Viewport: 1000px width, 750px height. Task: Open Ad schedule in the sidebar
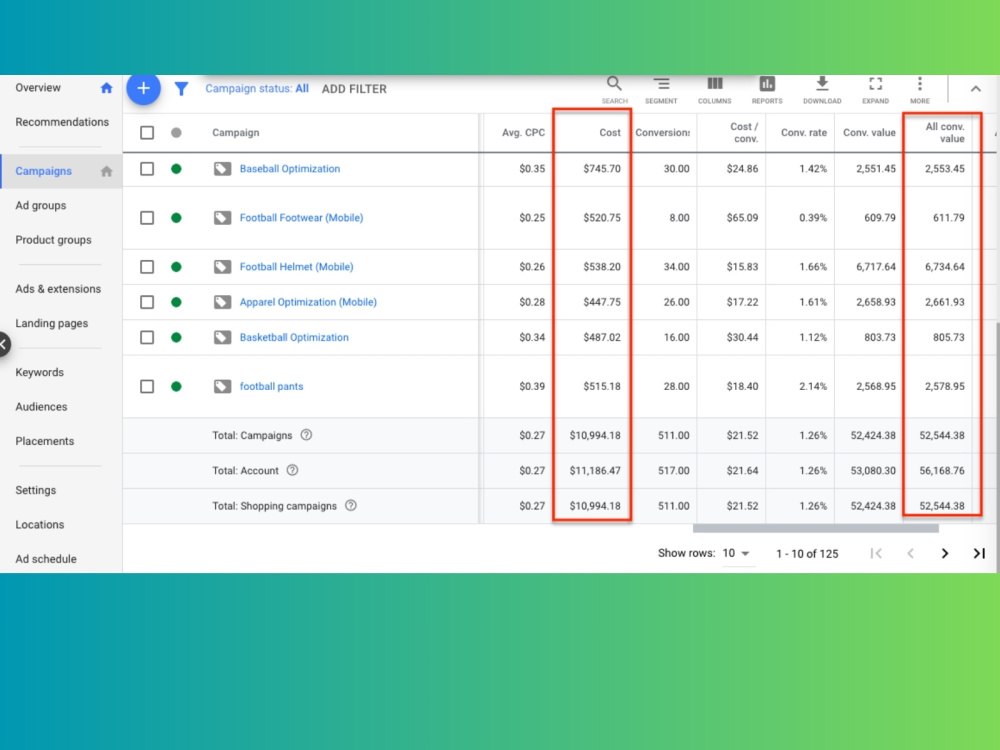pyautogui.click(x=46, y=559)
